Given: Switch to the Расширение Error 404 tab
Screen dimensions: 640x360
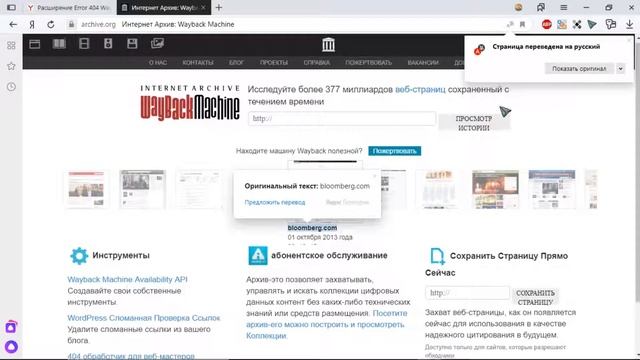Looking at the screenshot, I should click(x=69, y=8).
